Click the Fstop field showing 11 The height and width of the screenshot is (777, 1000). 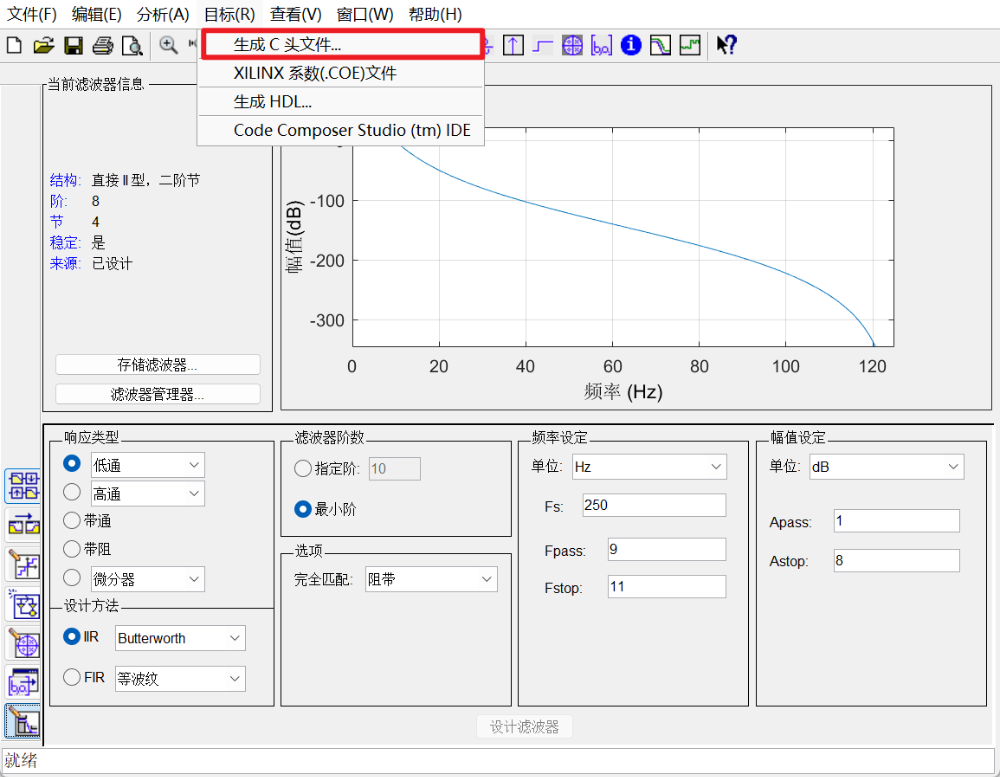tap(666, 587)
